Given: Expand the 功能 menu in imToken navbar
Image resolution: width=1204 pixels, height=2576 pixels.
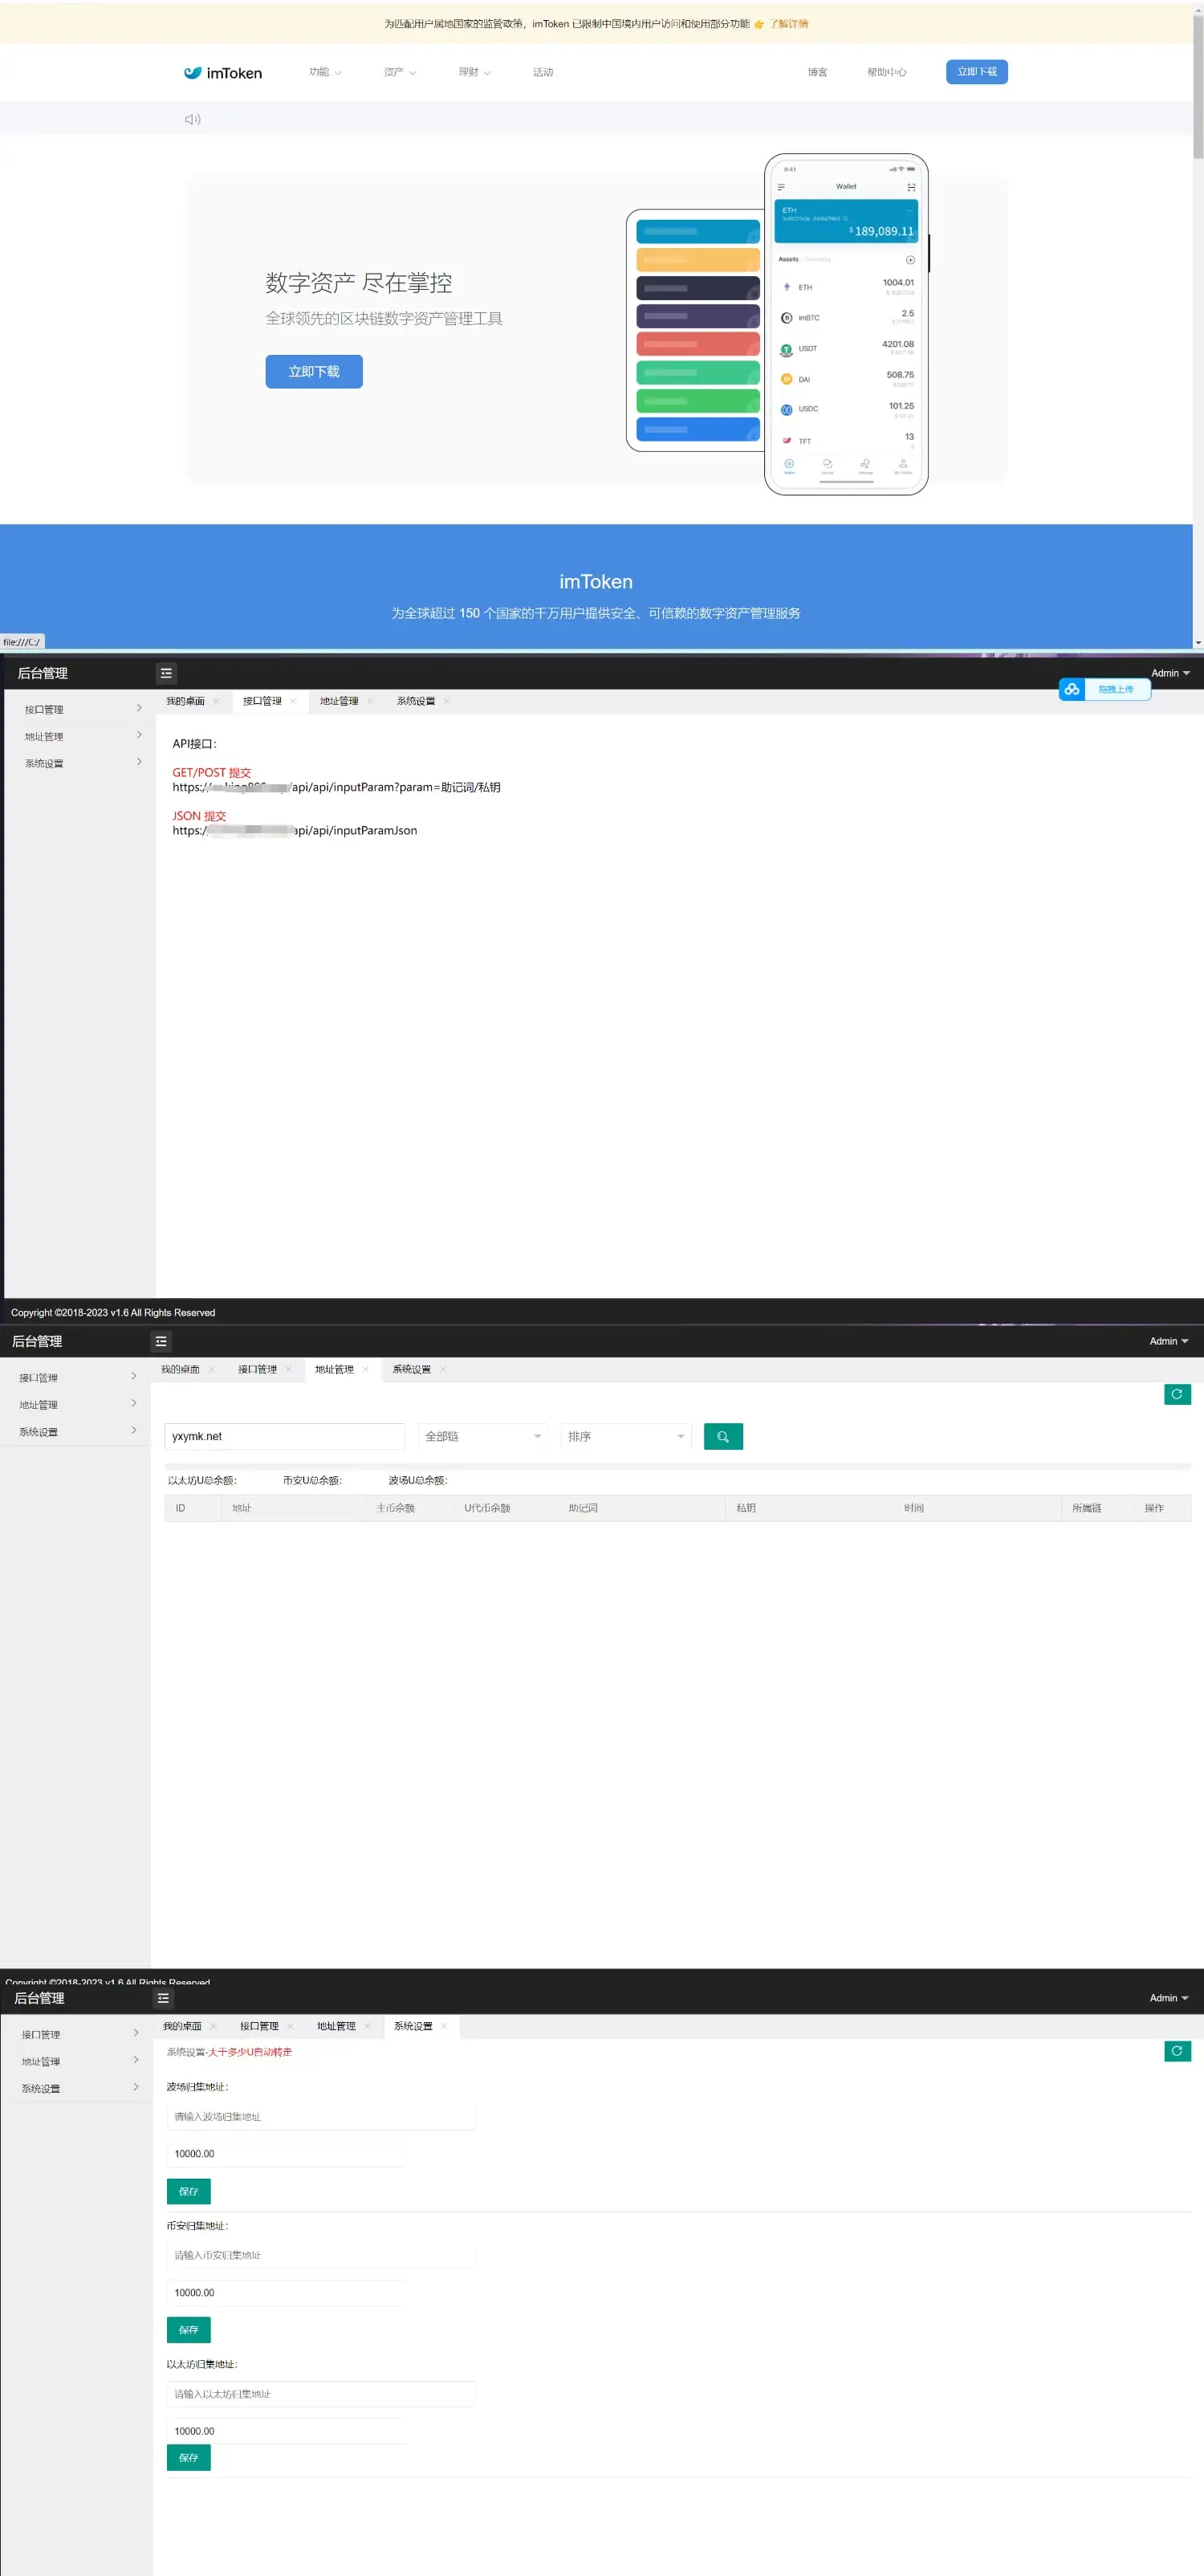Looking at the screenshot, I should pos(325,72).
